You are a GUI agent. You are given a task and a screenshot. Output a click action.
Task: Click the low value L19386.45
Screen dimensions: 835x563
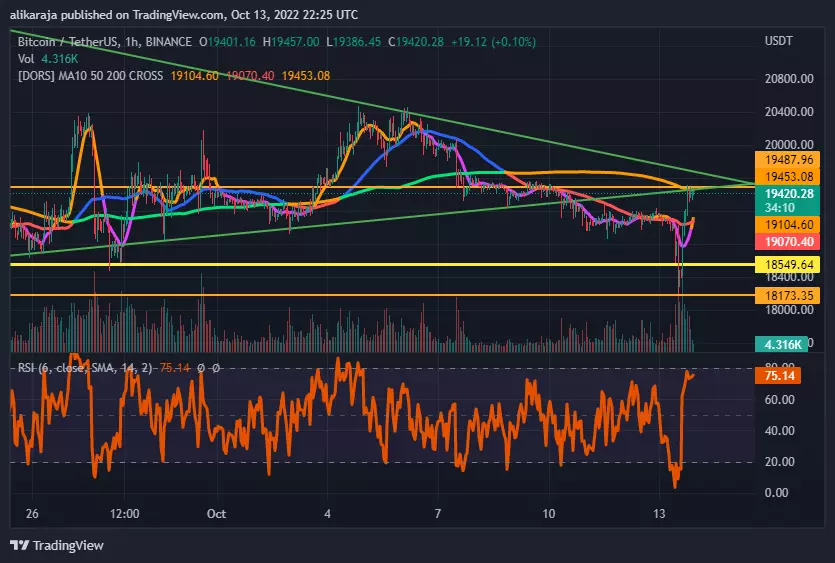[354, 42]
